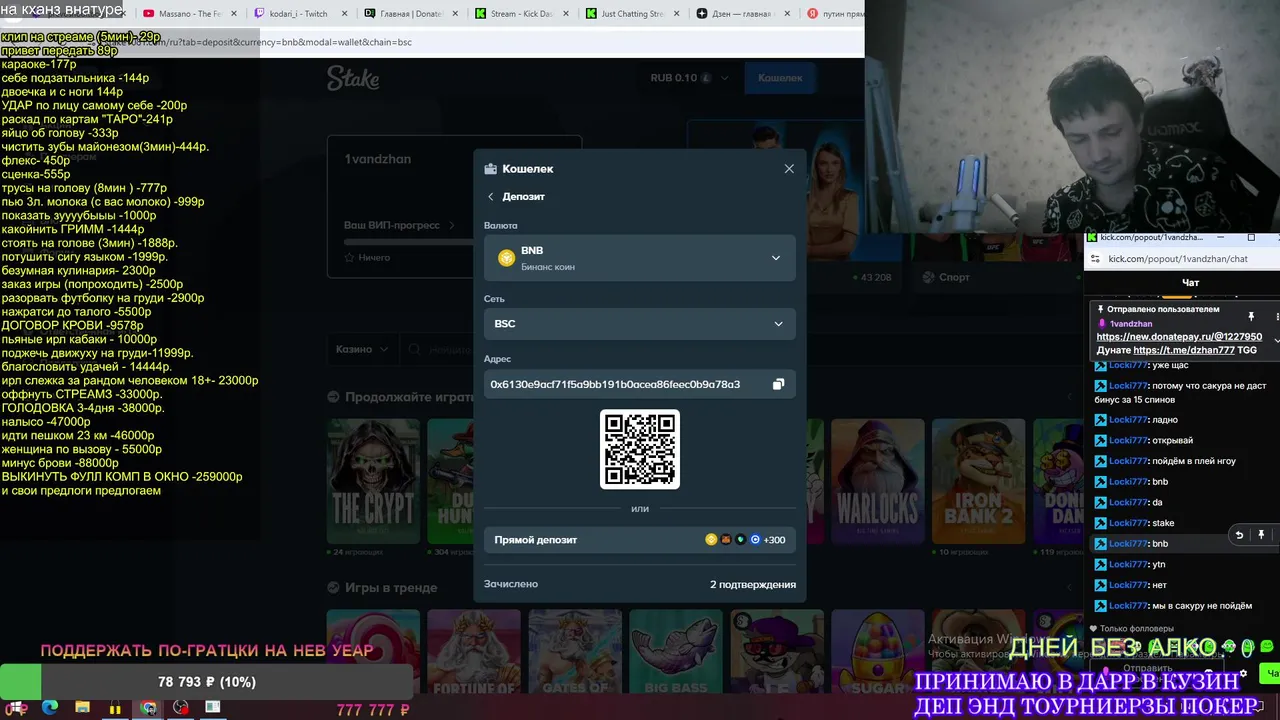The width and height of the screenshot is (1280, 720).
Task: Launch Microsoft Edge from taskbar
Action: 50,708
